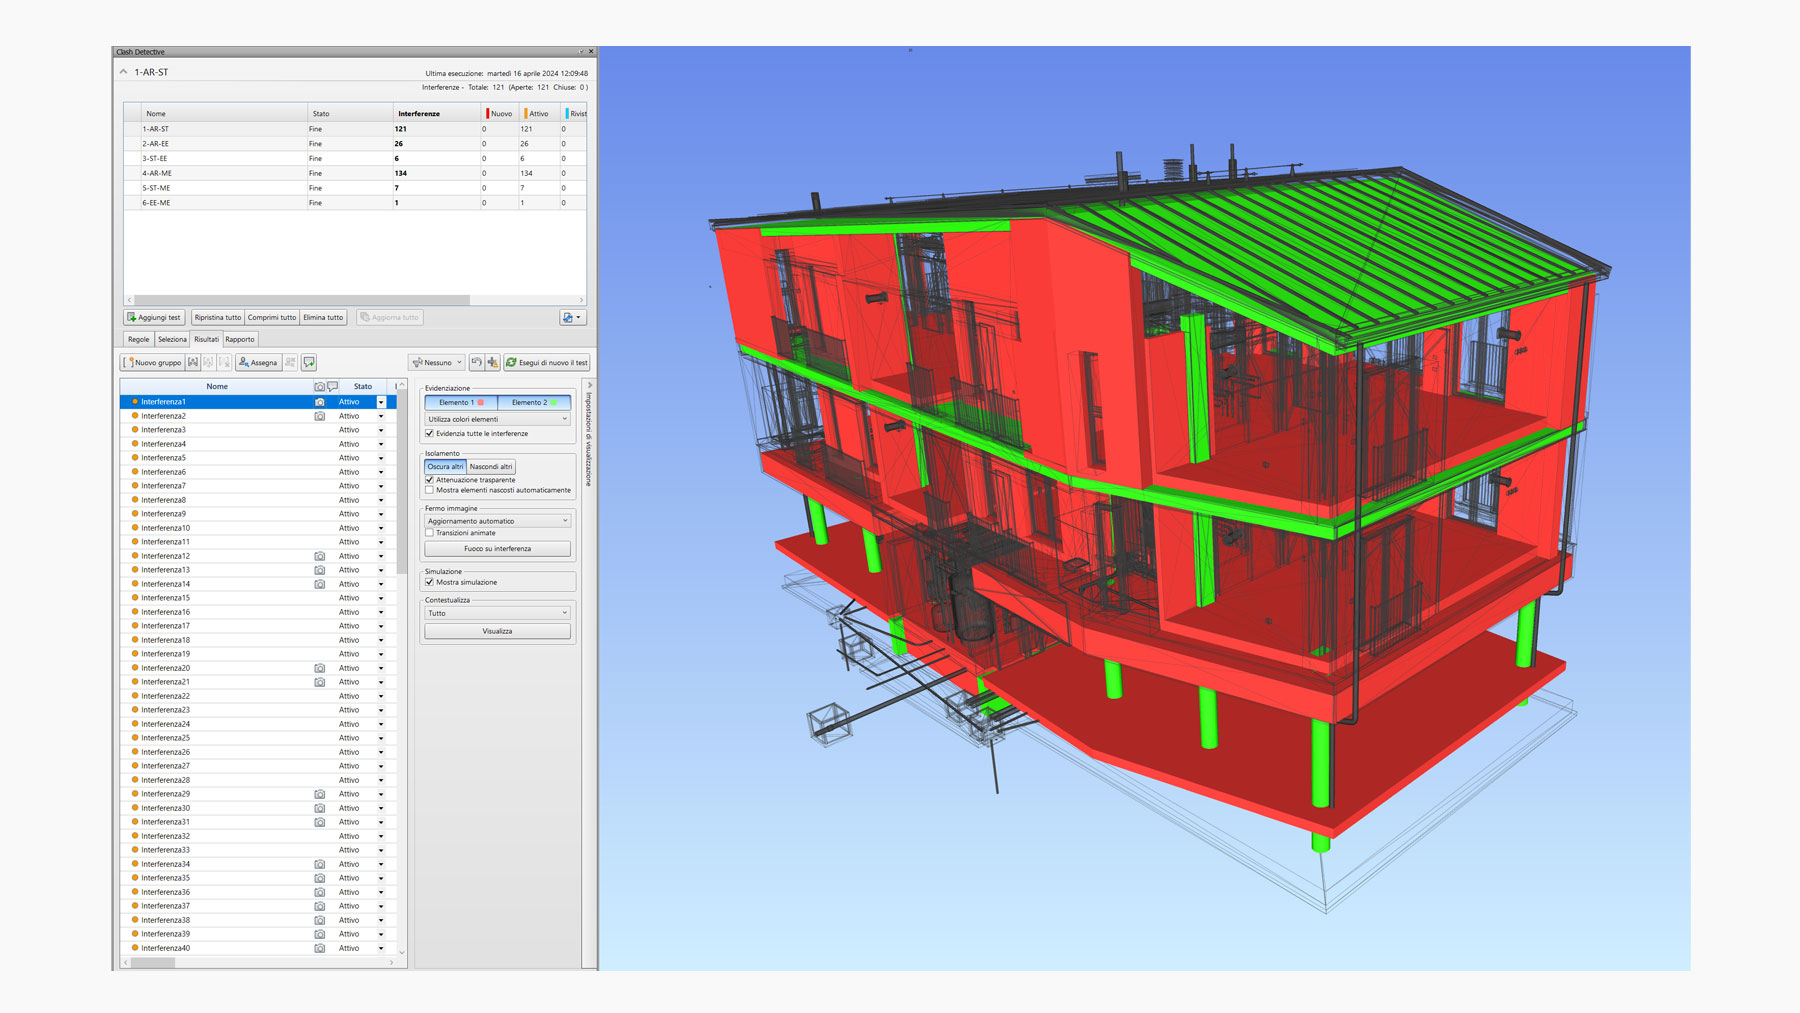Enable Transizioni animate checkbox
The height and width of the screenshot is (1013, 1800).
(430, 533)
